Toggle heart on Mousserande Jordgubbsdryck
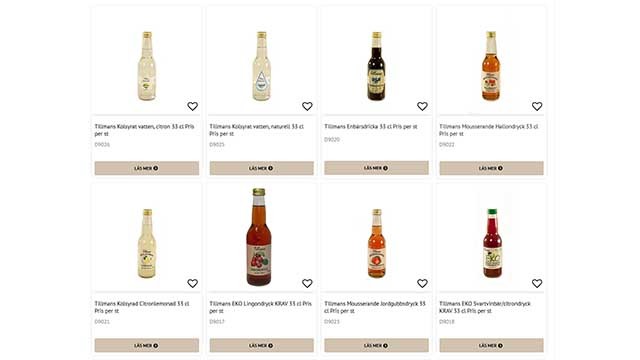This screenshot has height=360, width=640. [x=422, y=283]
